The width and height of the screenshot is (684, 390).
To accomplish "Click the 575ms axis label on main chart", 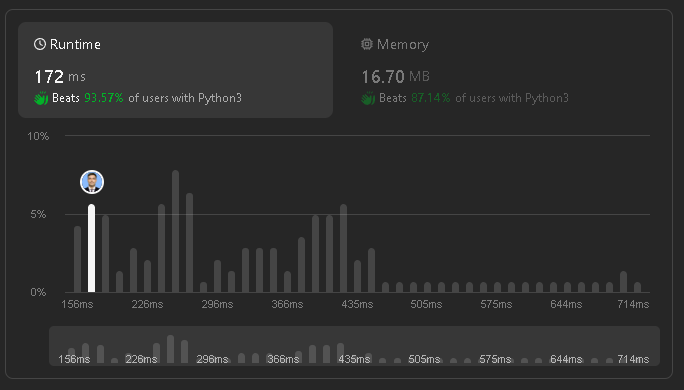I will coord(496,304).
